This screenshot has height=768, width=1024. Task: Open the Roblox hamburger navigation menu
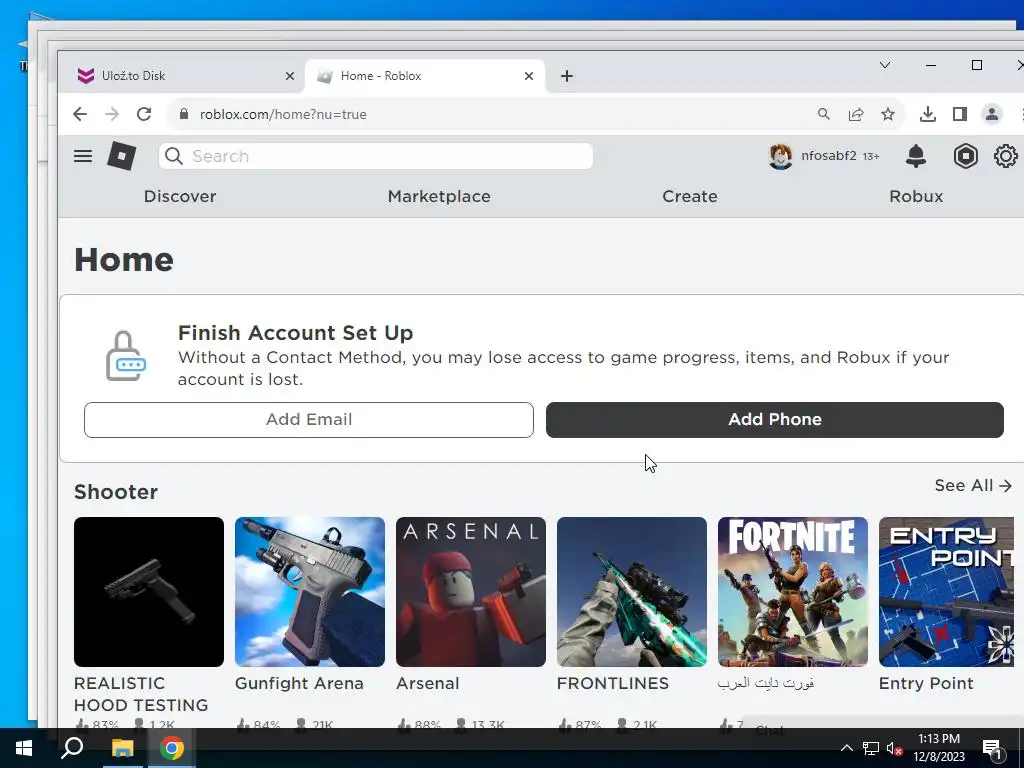[83, 156]
